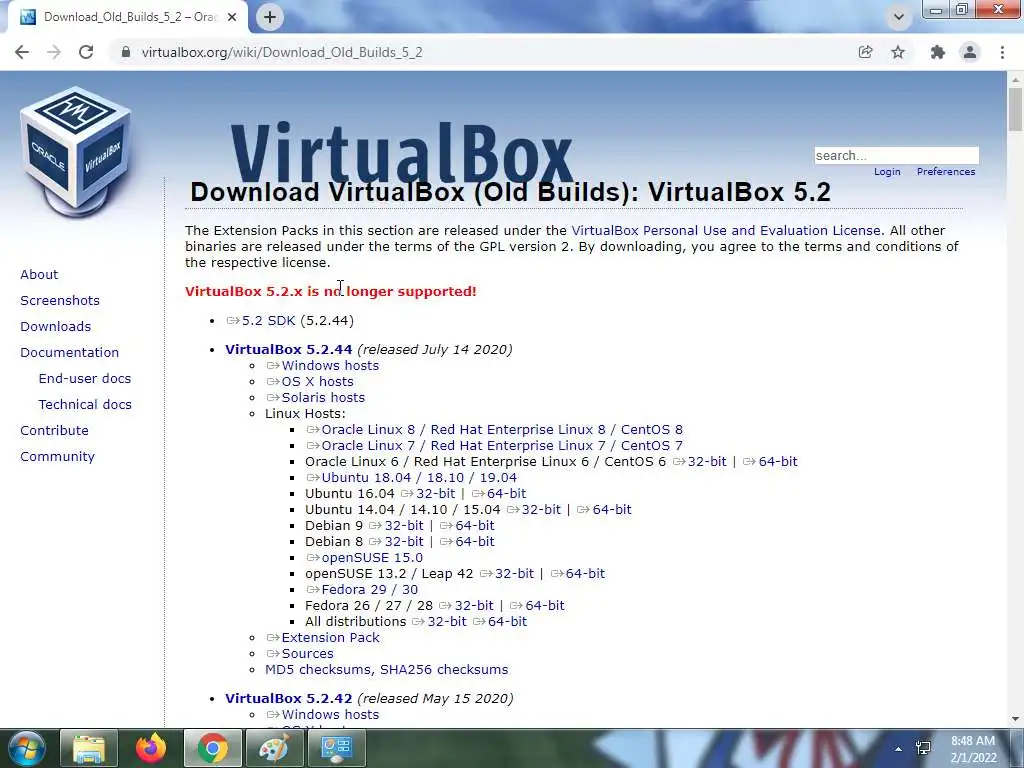
Task: Download Oracle Linux 8 / CentOS 8 package
Action: tap(494, 430)
